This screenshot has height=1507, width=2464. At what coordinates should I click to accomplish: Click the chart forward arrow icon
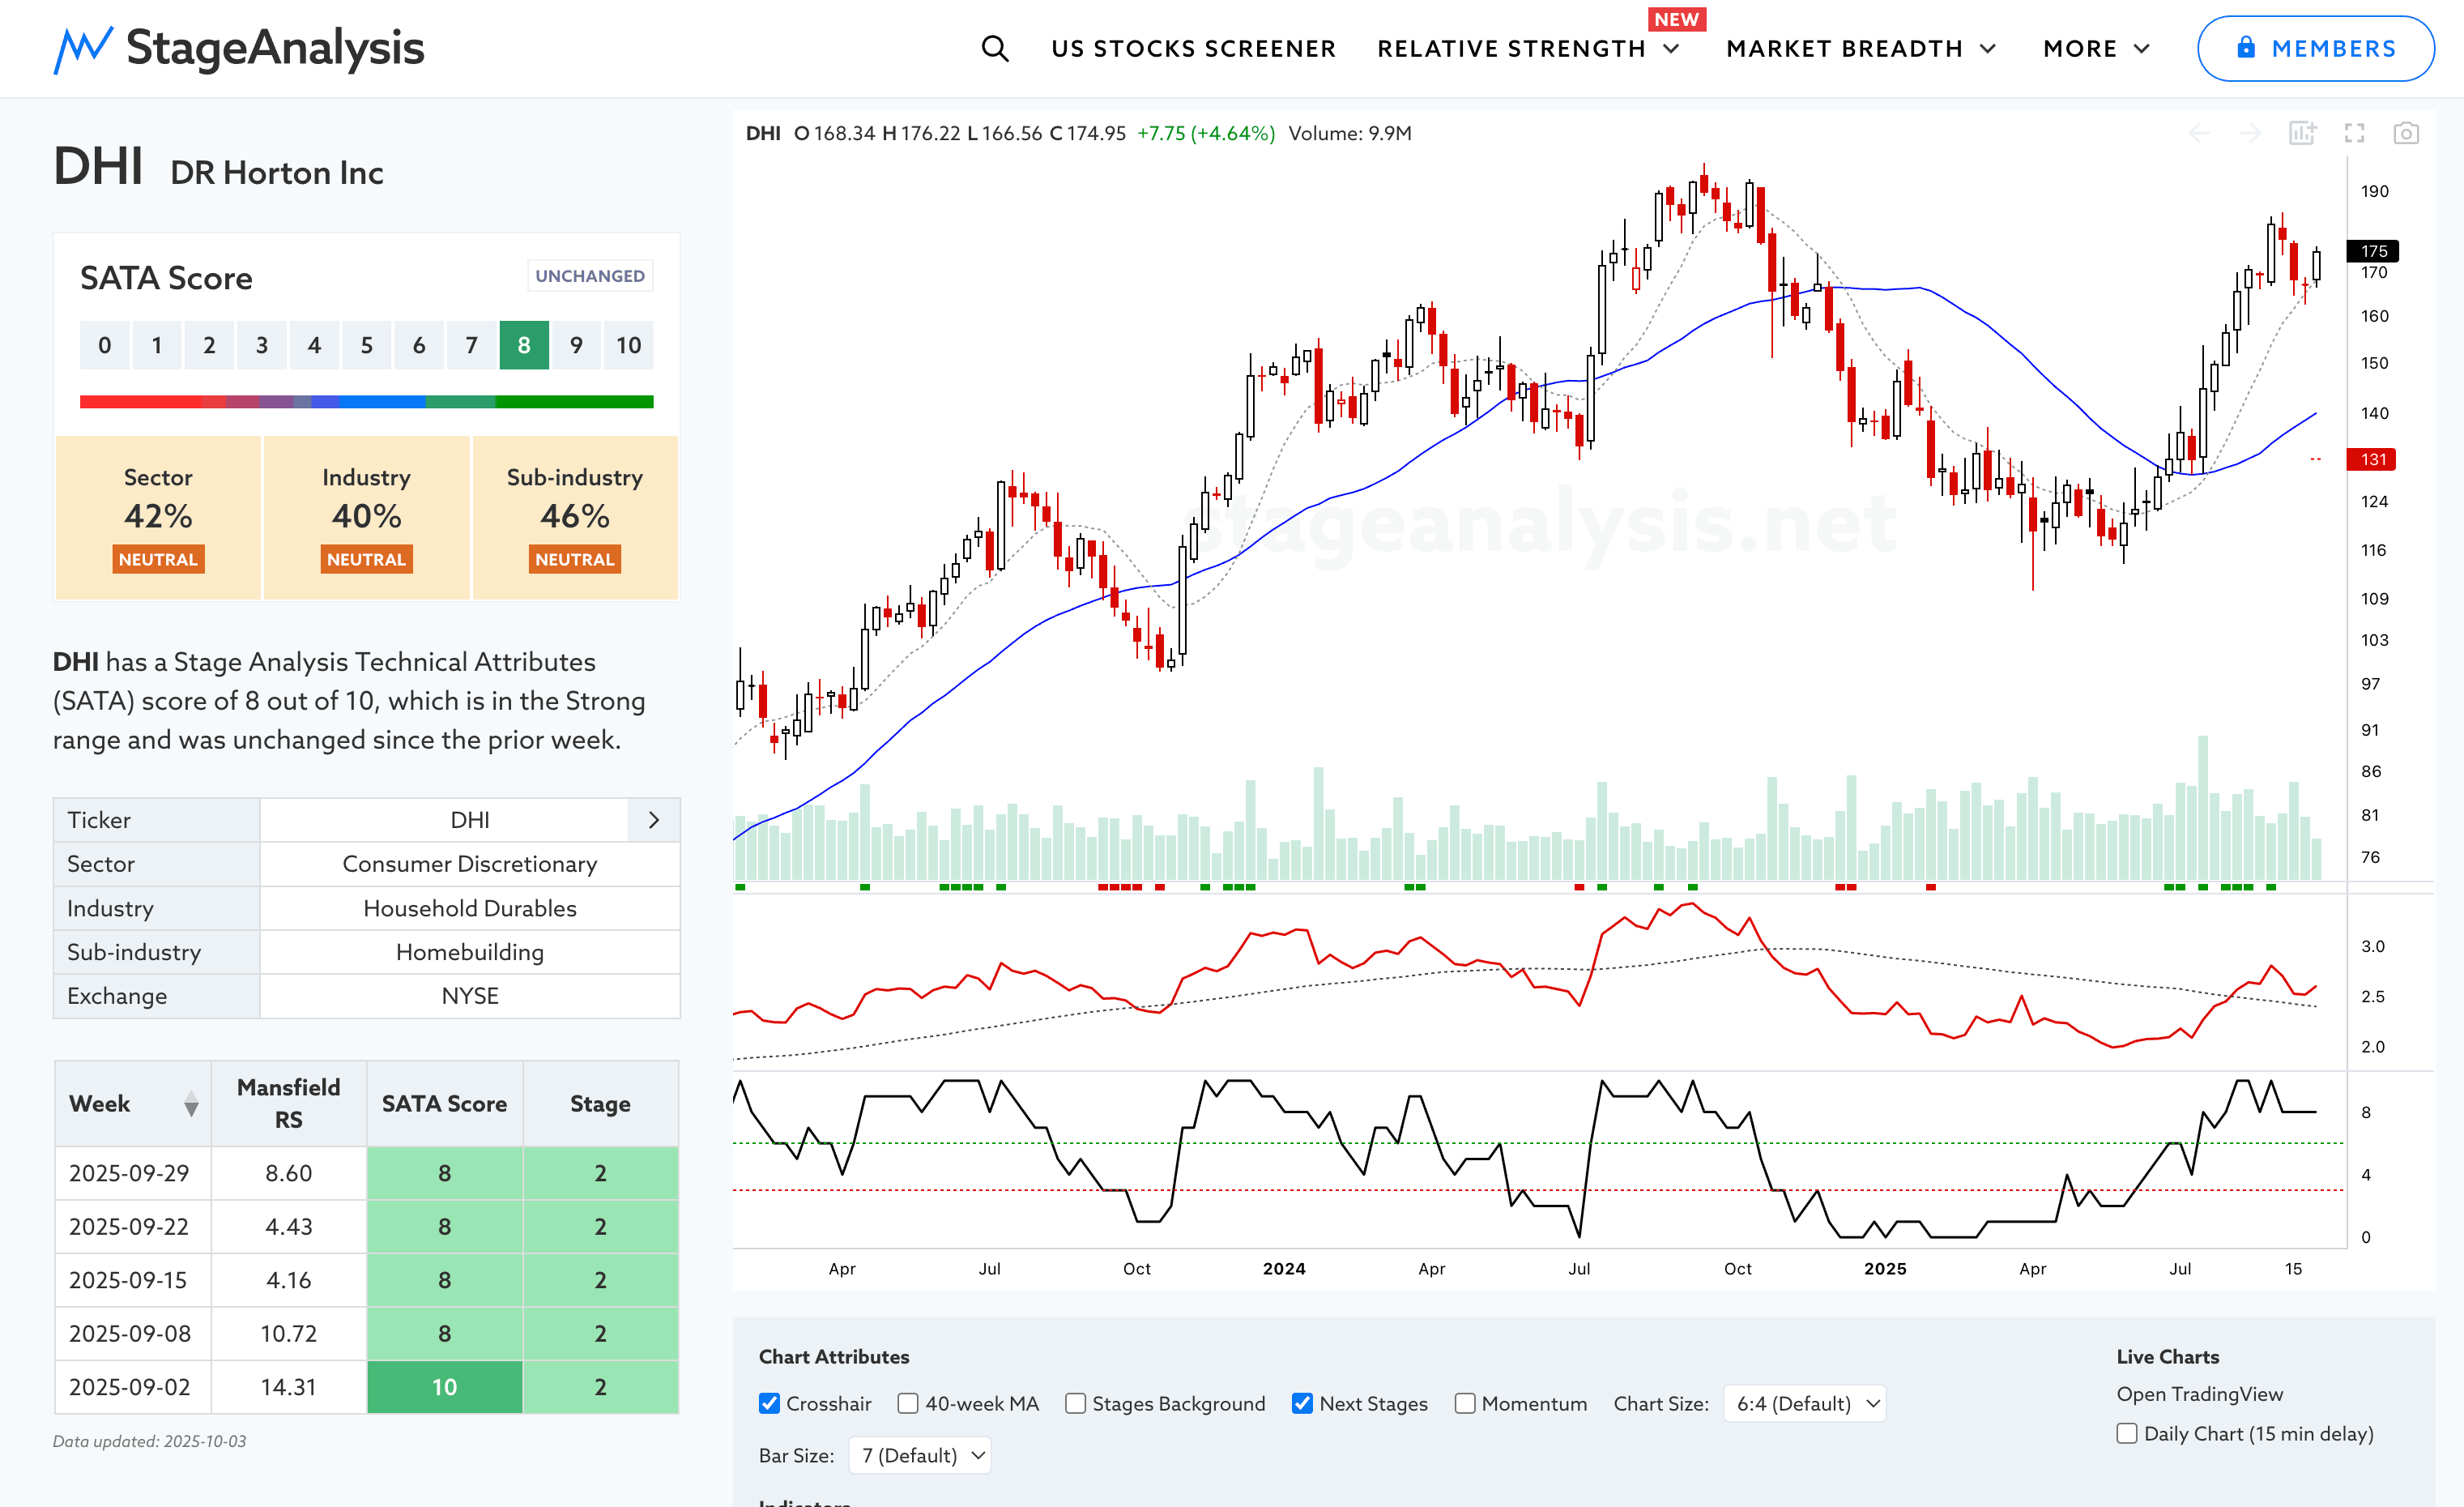(2250, 133)
